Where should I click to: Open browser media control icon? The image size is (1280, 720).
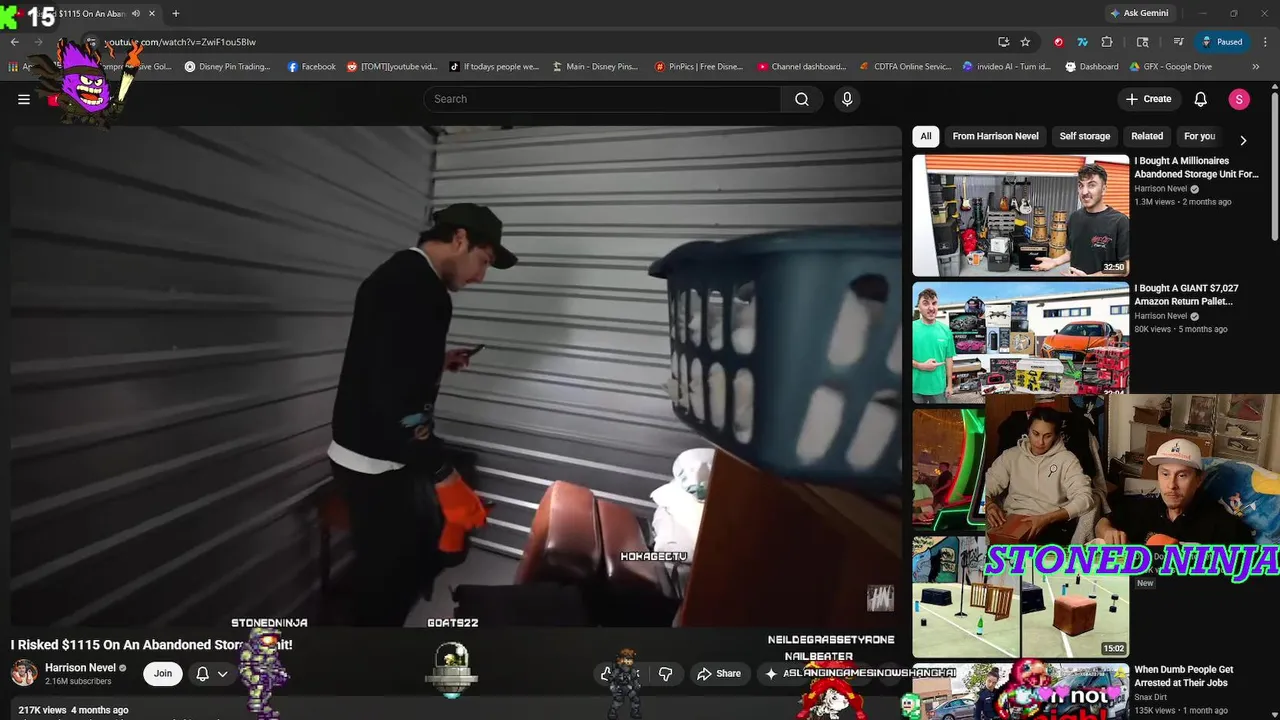(1179, 42)
